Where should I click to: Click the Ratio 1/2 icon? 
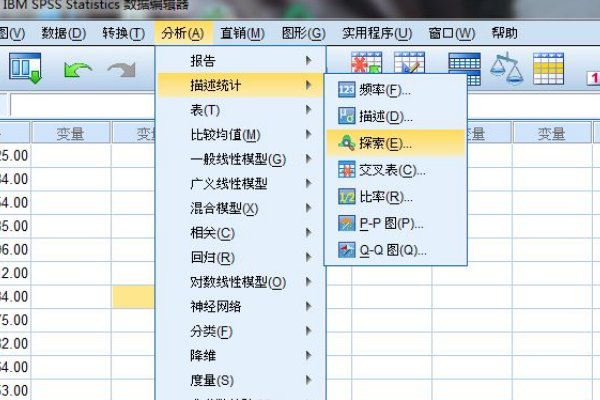coord(347,196)
